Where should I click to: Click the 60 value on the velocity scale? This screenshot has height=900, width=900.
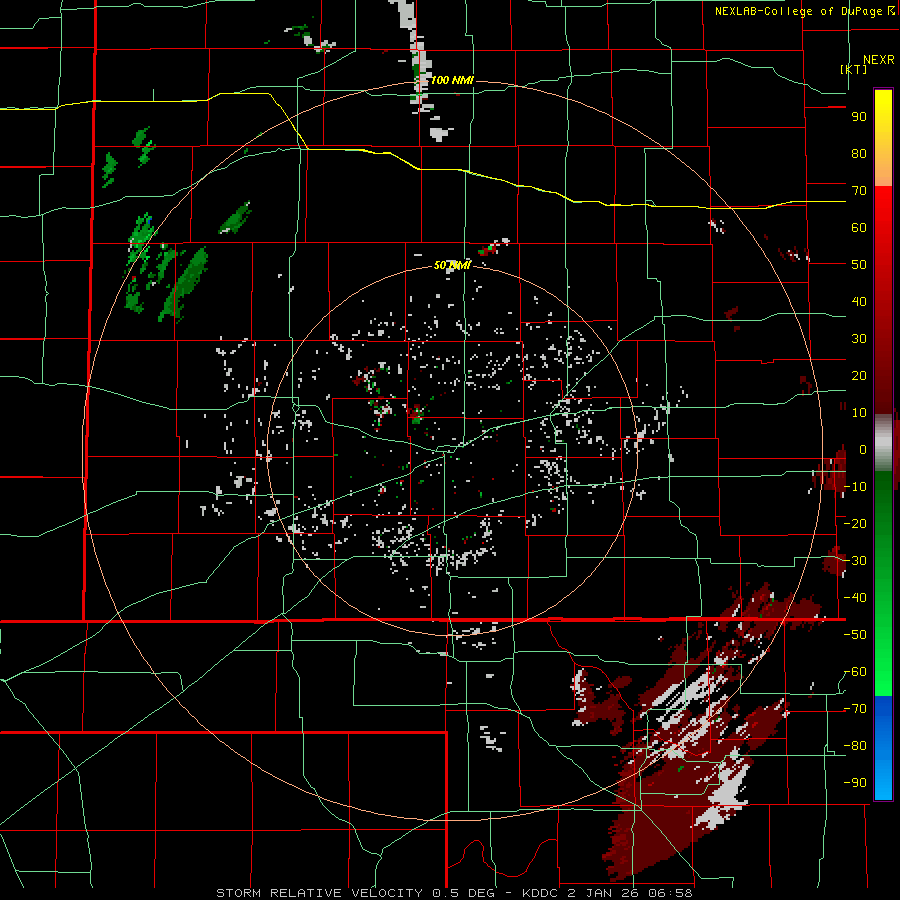pos(859,227)
